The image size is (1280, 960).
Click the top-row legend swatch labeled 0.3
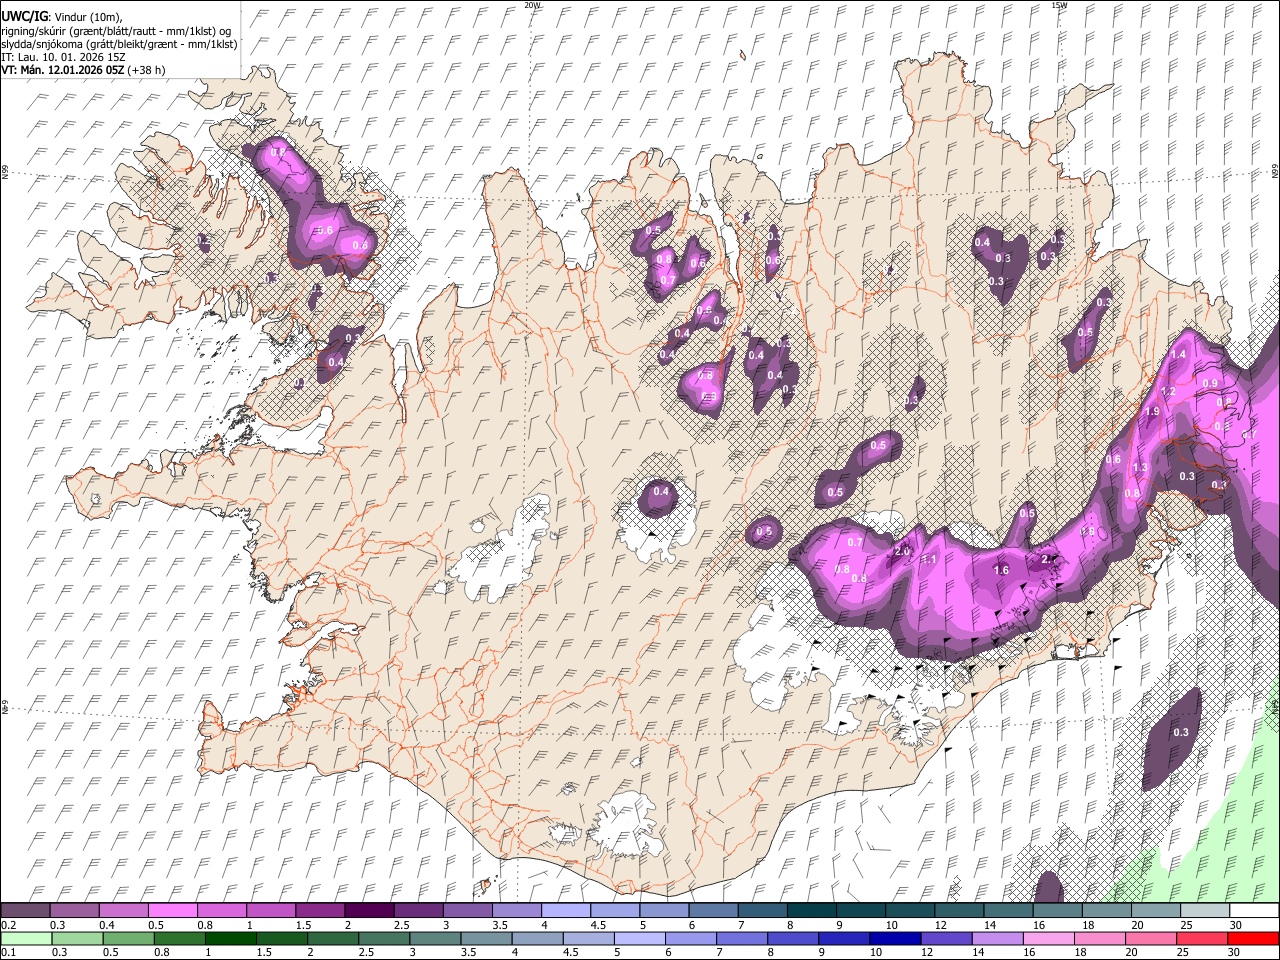click(x=74, y=910)
